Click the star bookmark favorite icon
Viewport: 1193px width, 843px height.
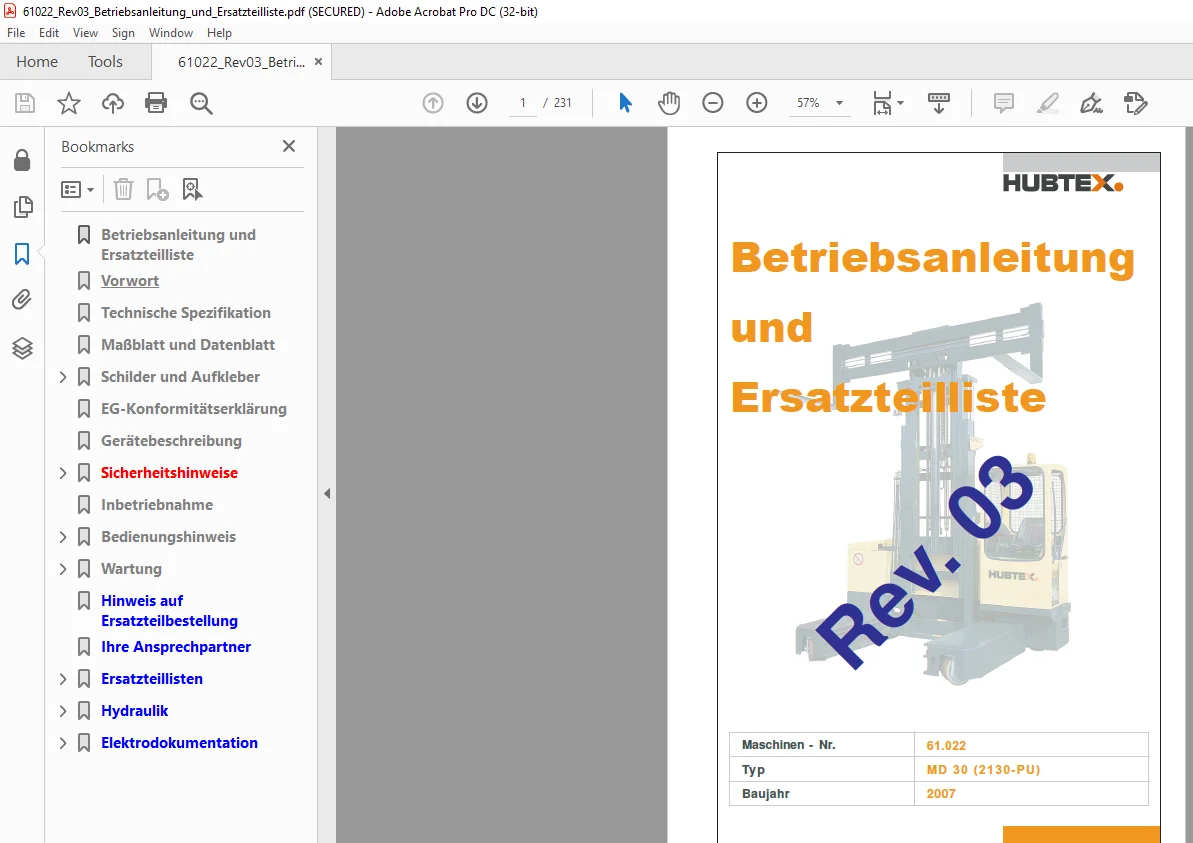click(x=68, y=103)
